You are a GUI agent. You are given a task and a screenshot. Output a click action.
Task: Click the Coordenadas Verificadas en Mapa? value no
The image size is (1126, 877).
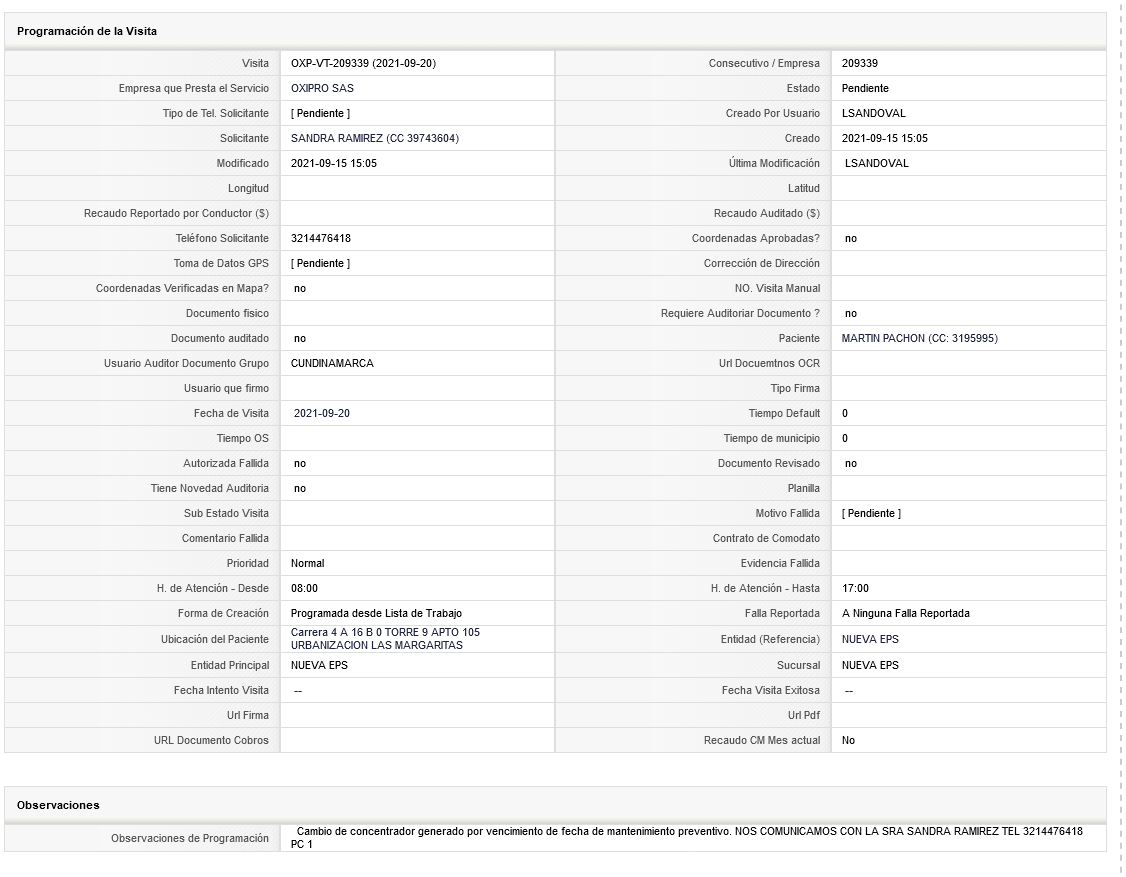(299, 289)
